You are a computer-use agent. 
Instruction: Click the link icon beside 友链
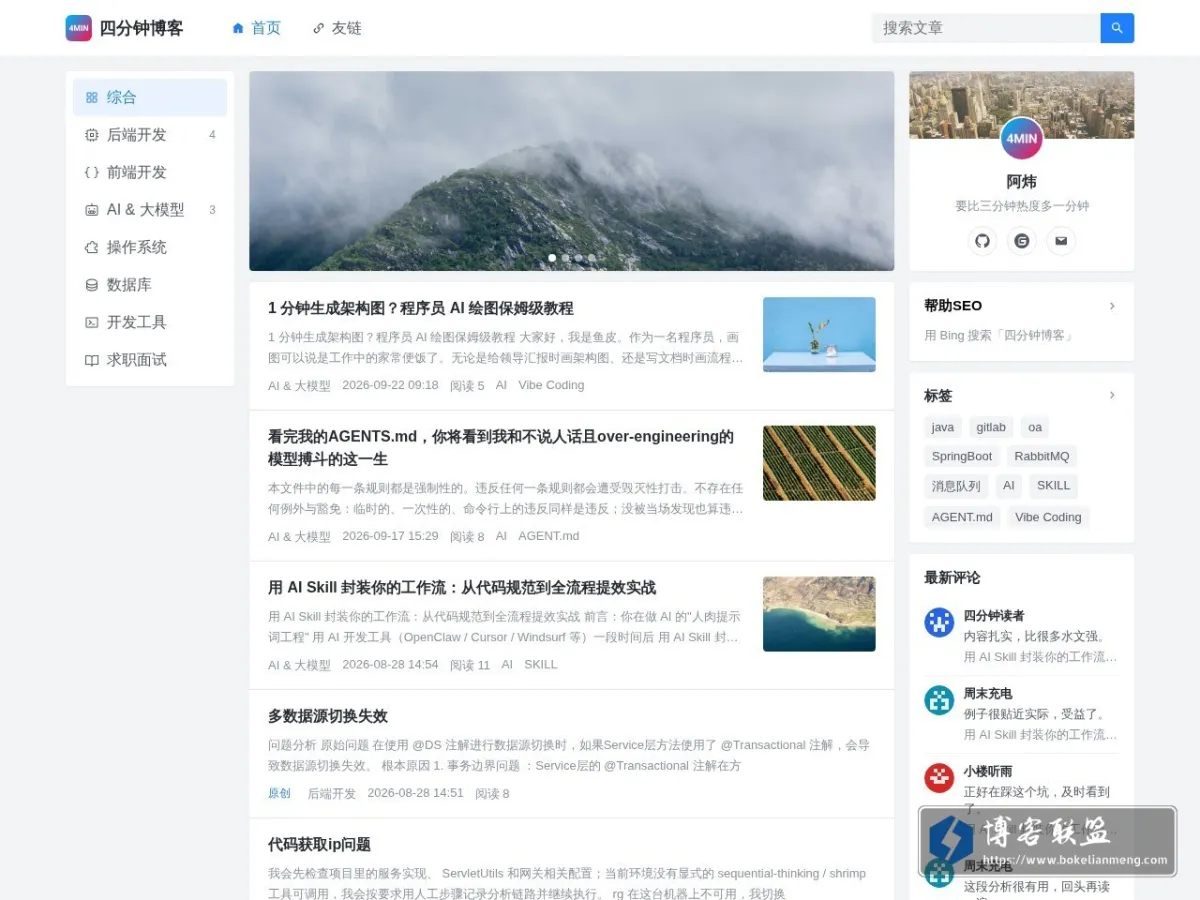[x=318, y=28]
